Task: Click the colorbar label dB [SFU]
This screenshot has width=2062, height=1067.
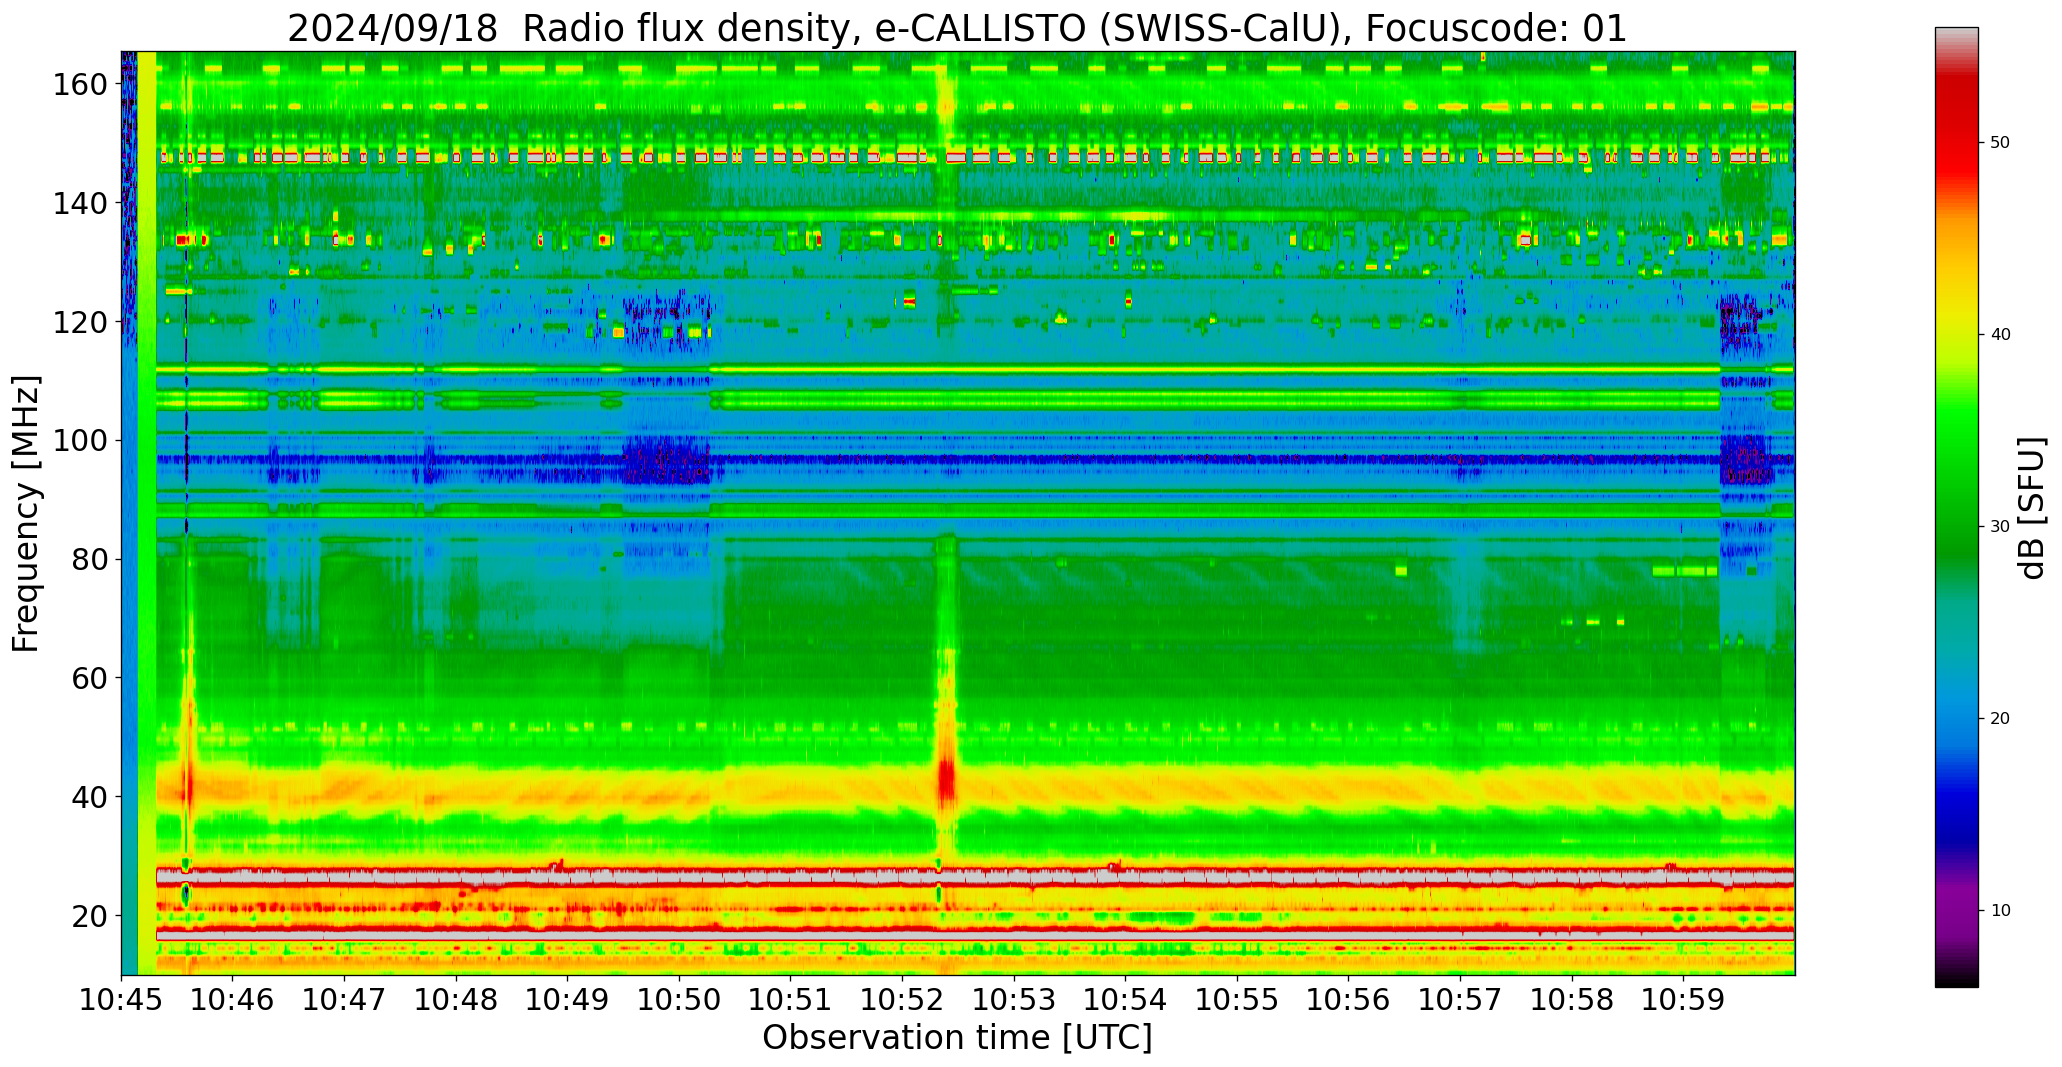Action: [x=2032, y=508]
